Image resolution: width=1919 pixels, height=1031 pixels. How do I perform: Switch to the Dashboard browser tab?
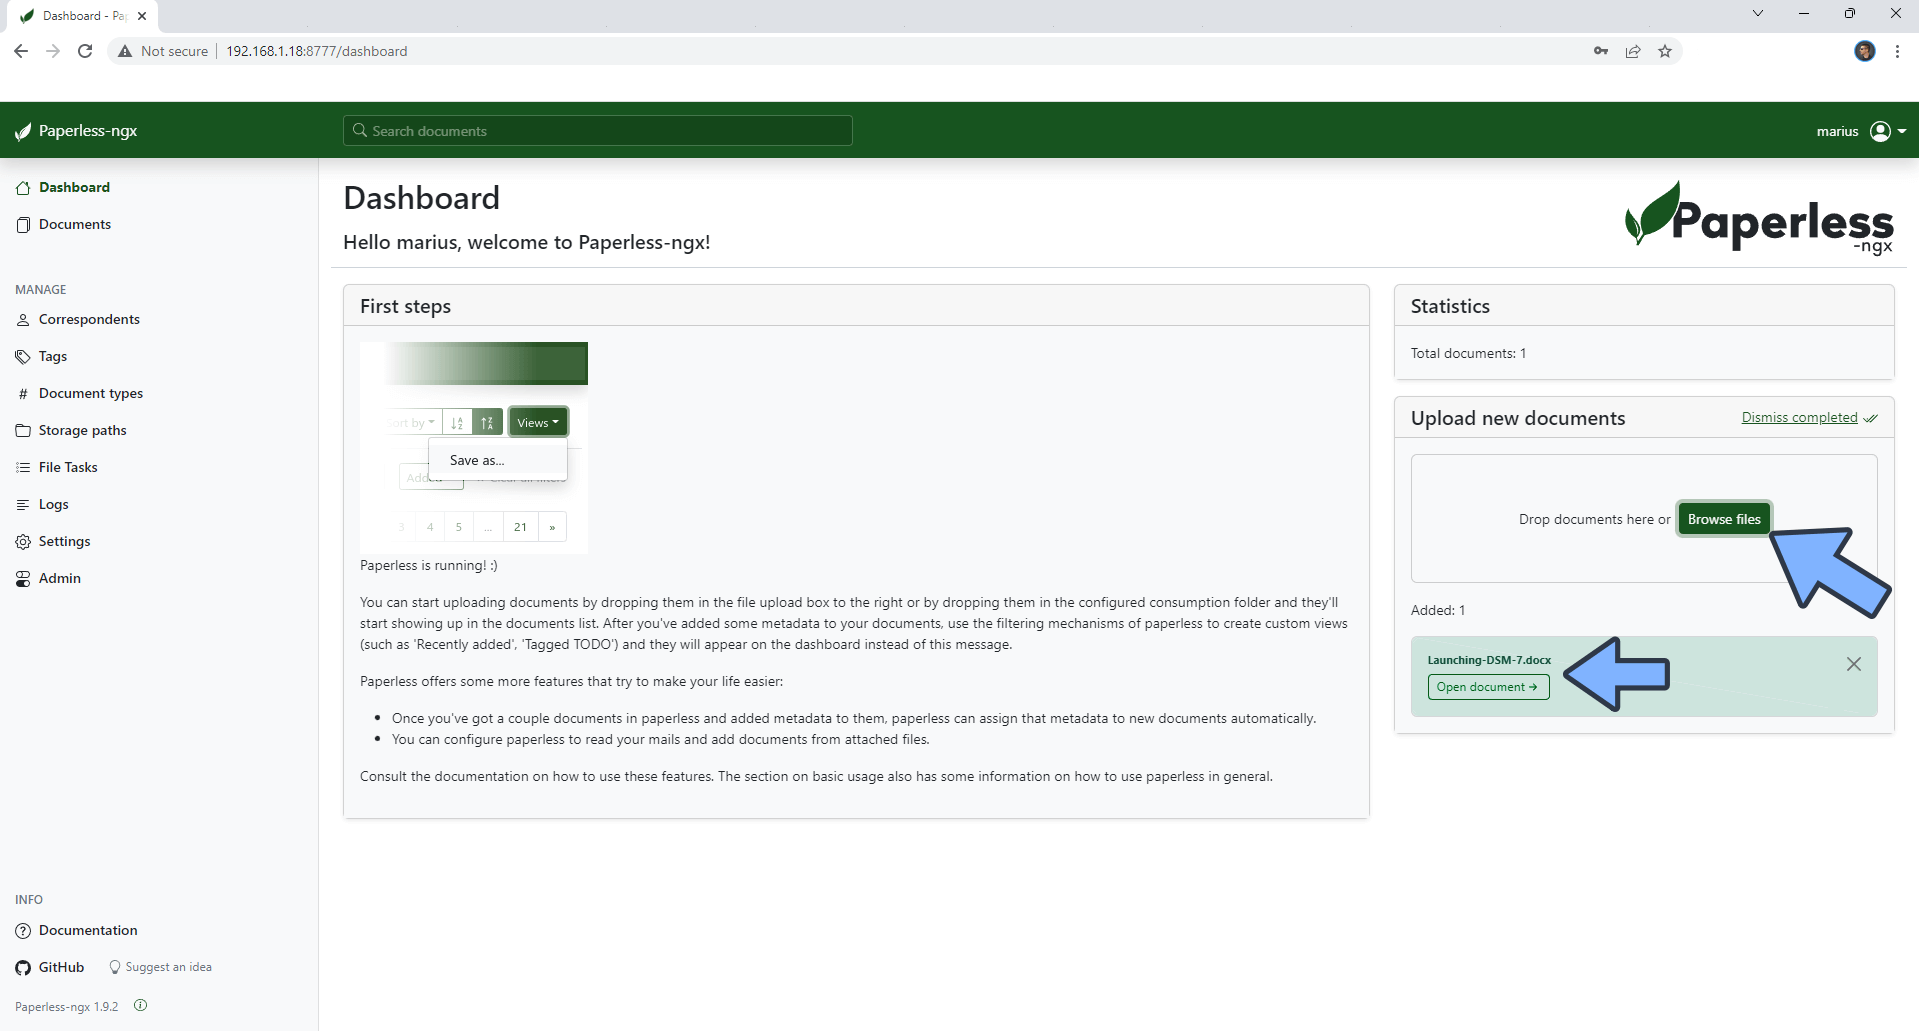point(80,15)
